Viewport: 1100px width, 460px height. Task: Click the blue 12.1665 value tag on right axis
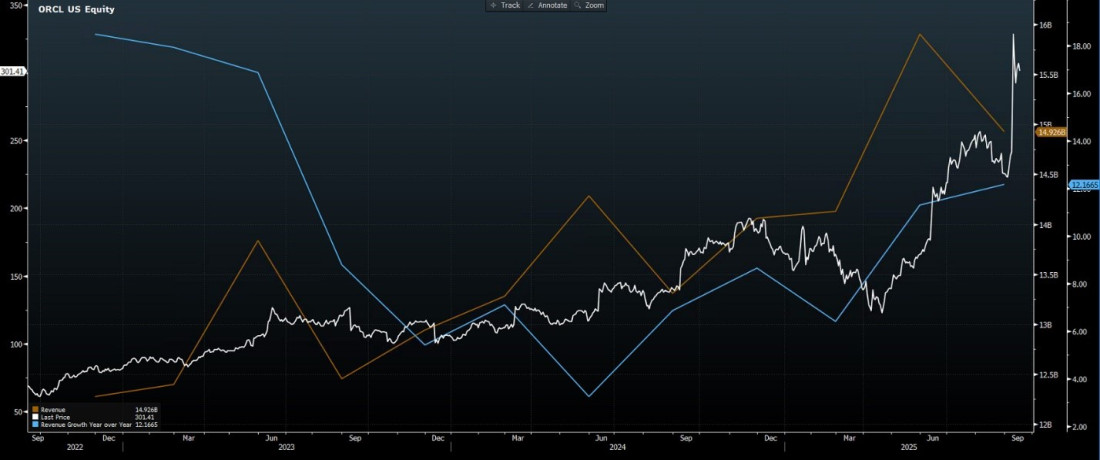tap(1084, 185)
